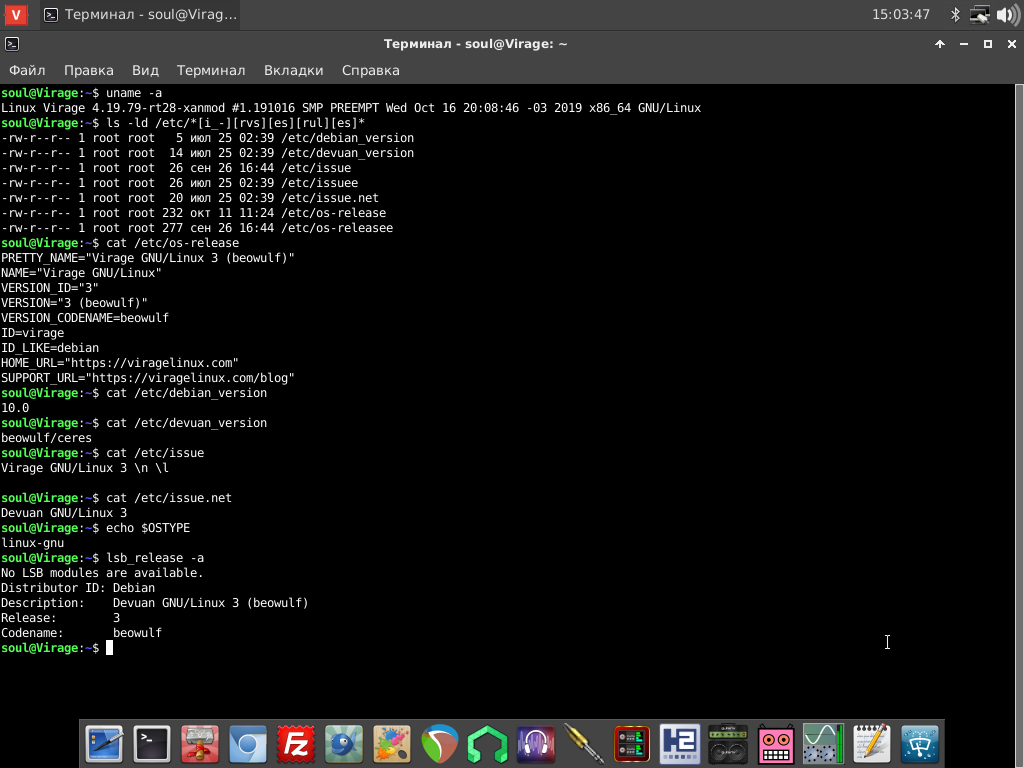The height and width of the screenshot is (768, 1024).
Task: Open the blue meter gauge dock icon
Action: [x=920, y=744]
